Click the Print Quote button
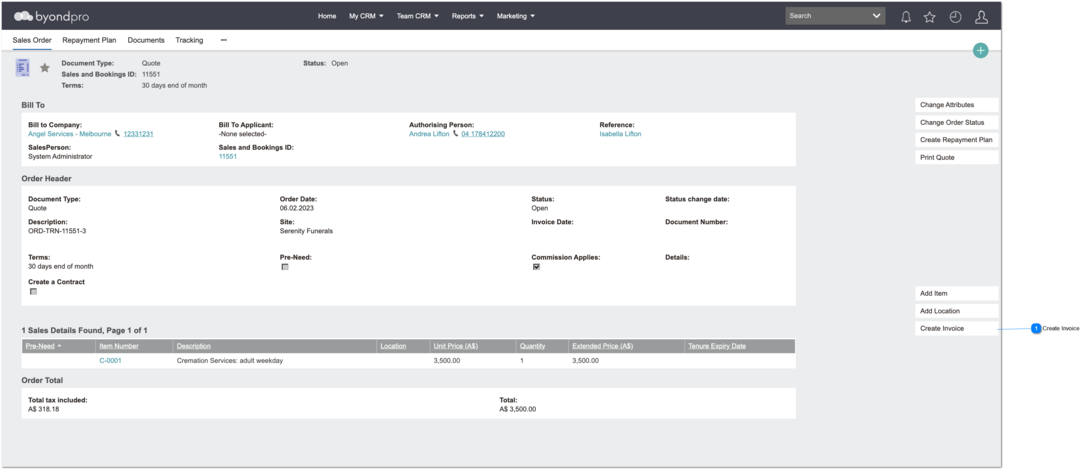 coord(956,158)
